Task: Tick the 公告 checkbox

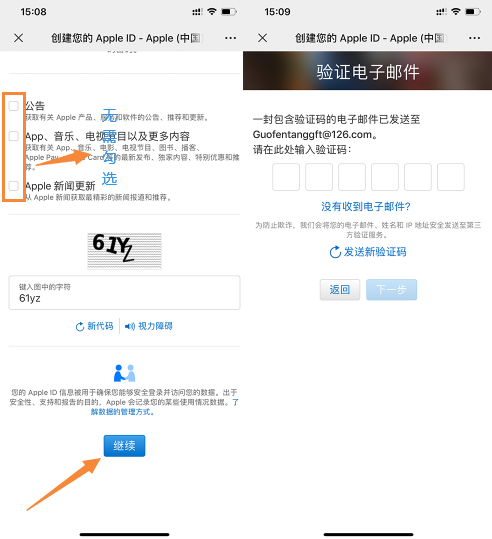Action: click(x=14, y=106)
